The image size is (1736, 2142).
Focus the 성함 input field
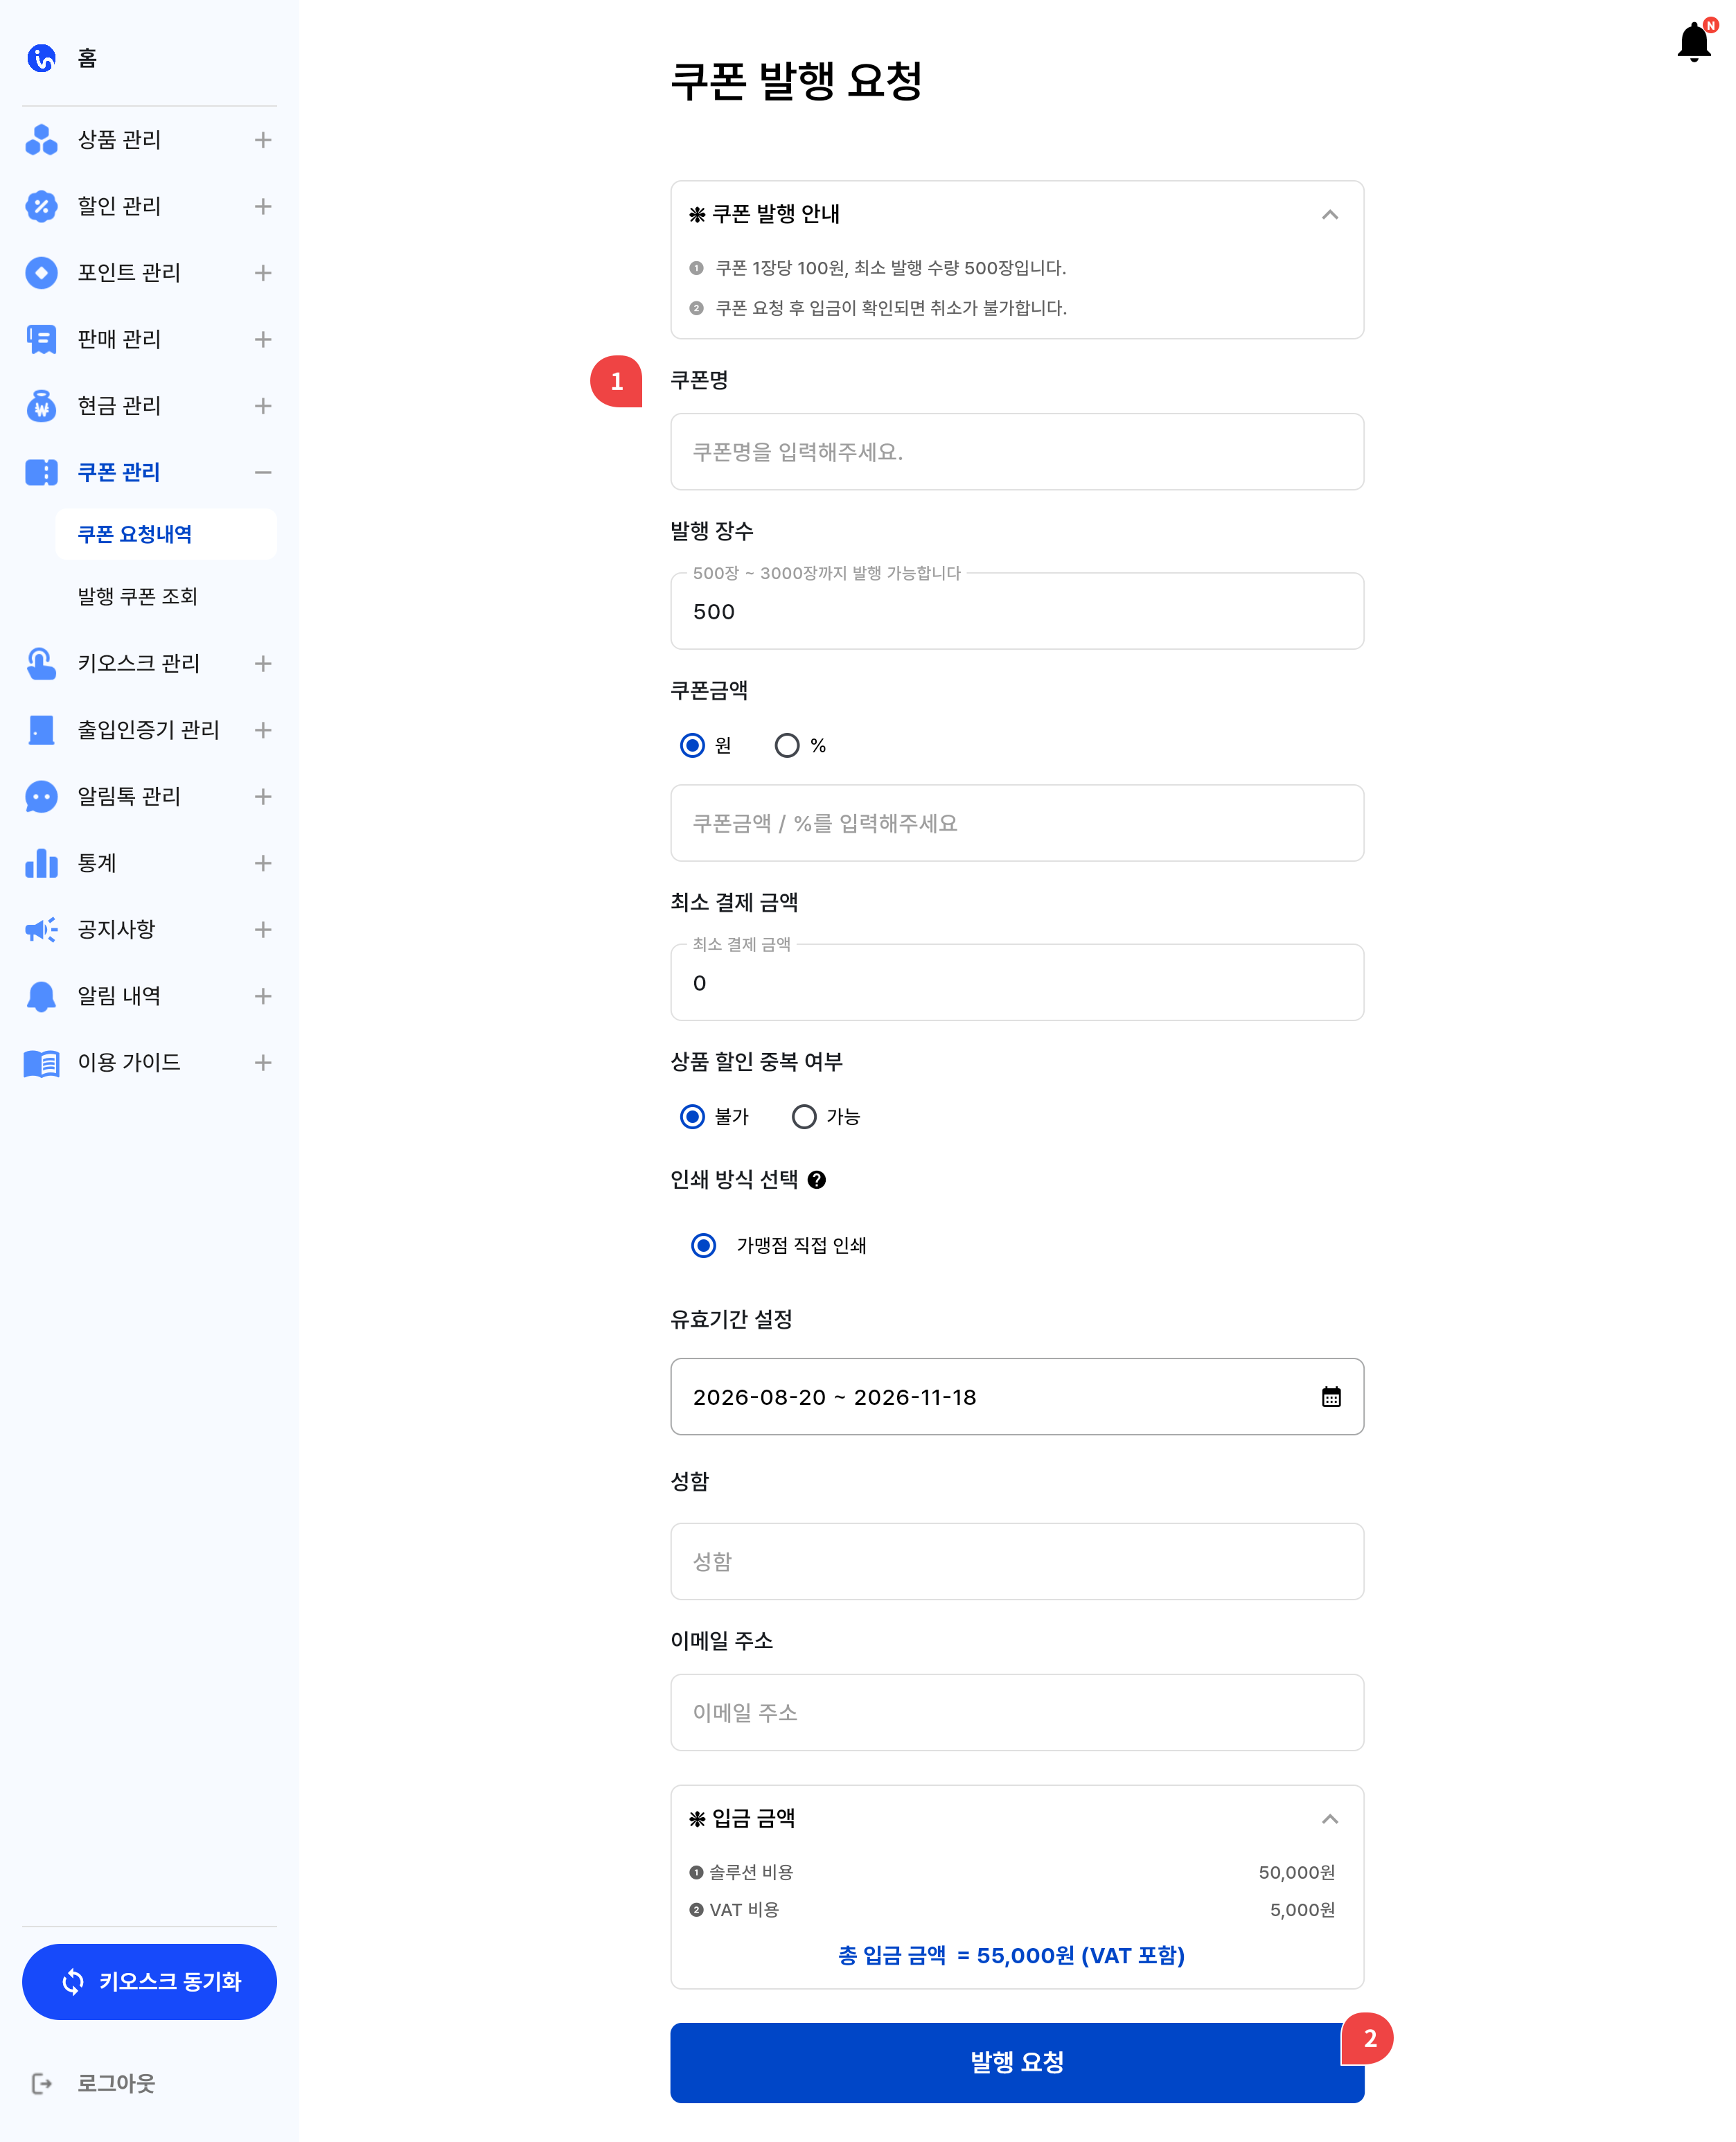tap(1017, 1562)
